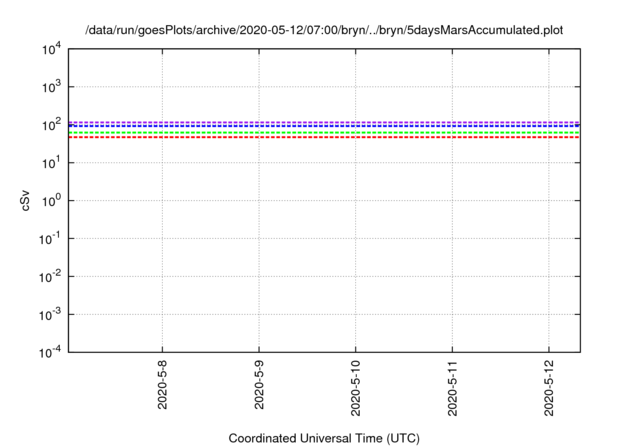Click the green dashed line
The image size is (640, 448).
pos(324,133)
